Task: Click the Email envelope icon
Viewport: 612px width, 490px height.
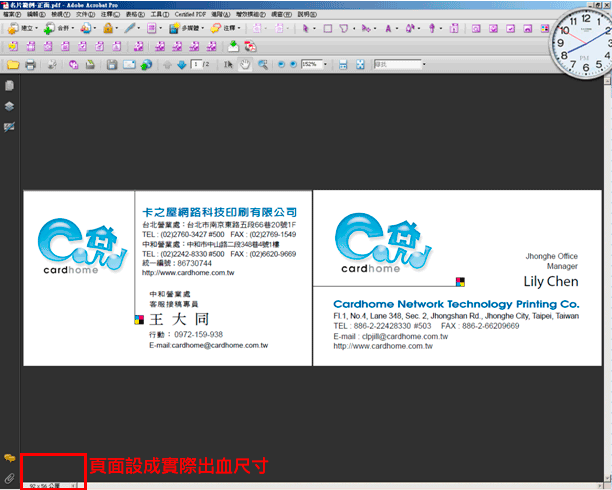Action: click(129, 64)
